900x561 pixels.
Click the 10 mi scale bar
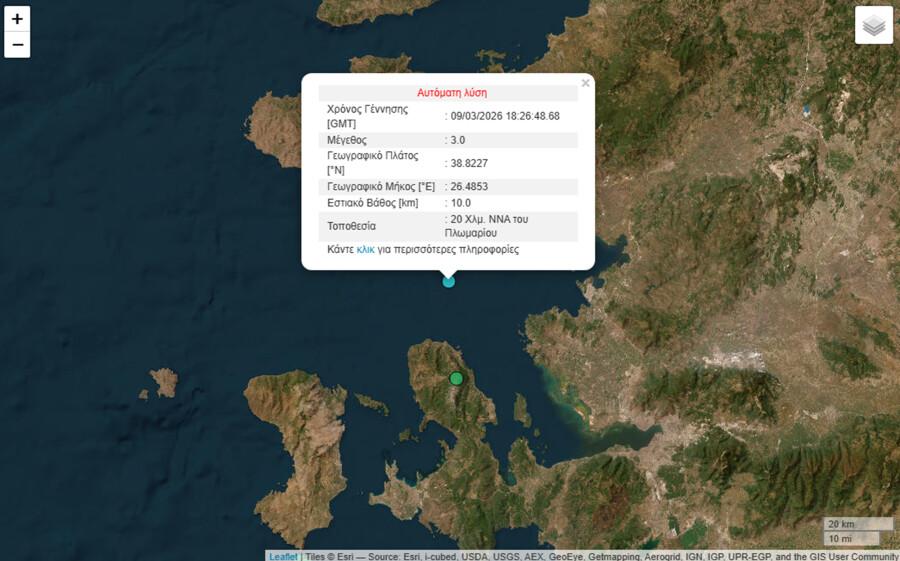tap(850, 539)
